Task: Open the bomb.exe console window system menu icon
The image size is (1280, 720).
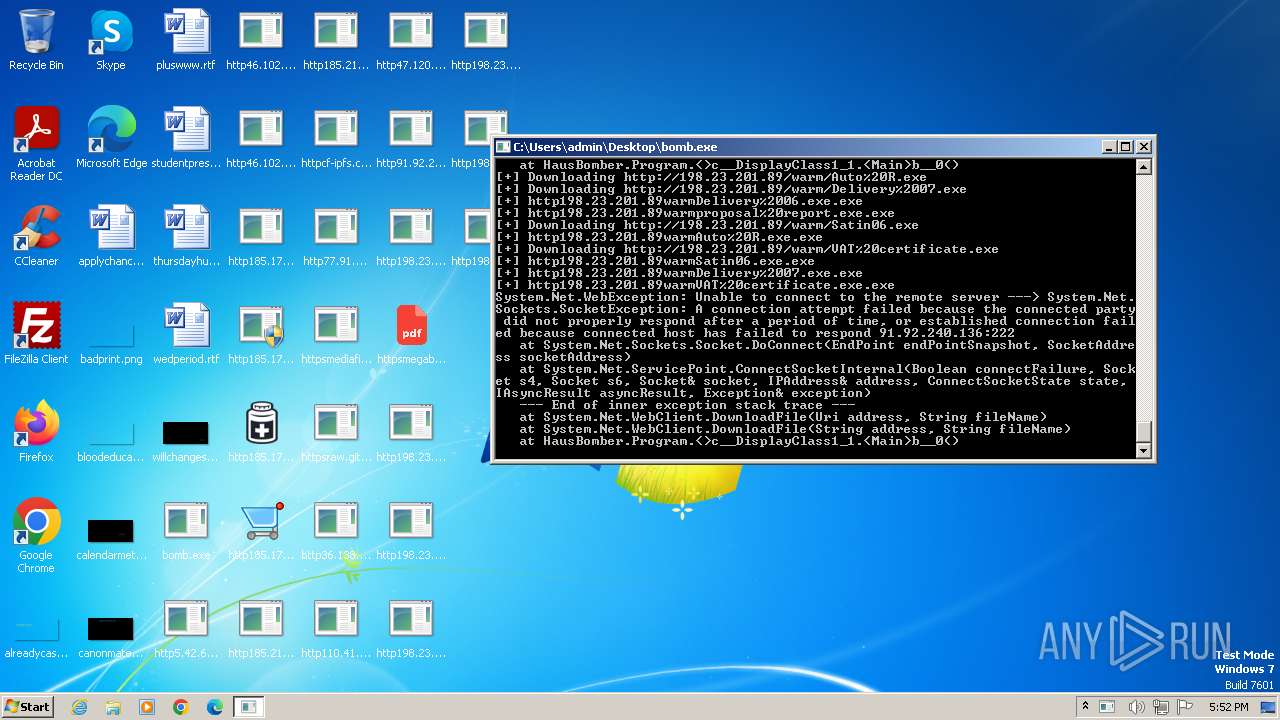Action: pyautogui.click(x=504, y=147)
